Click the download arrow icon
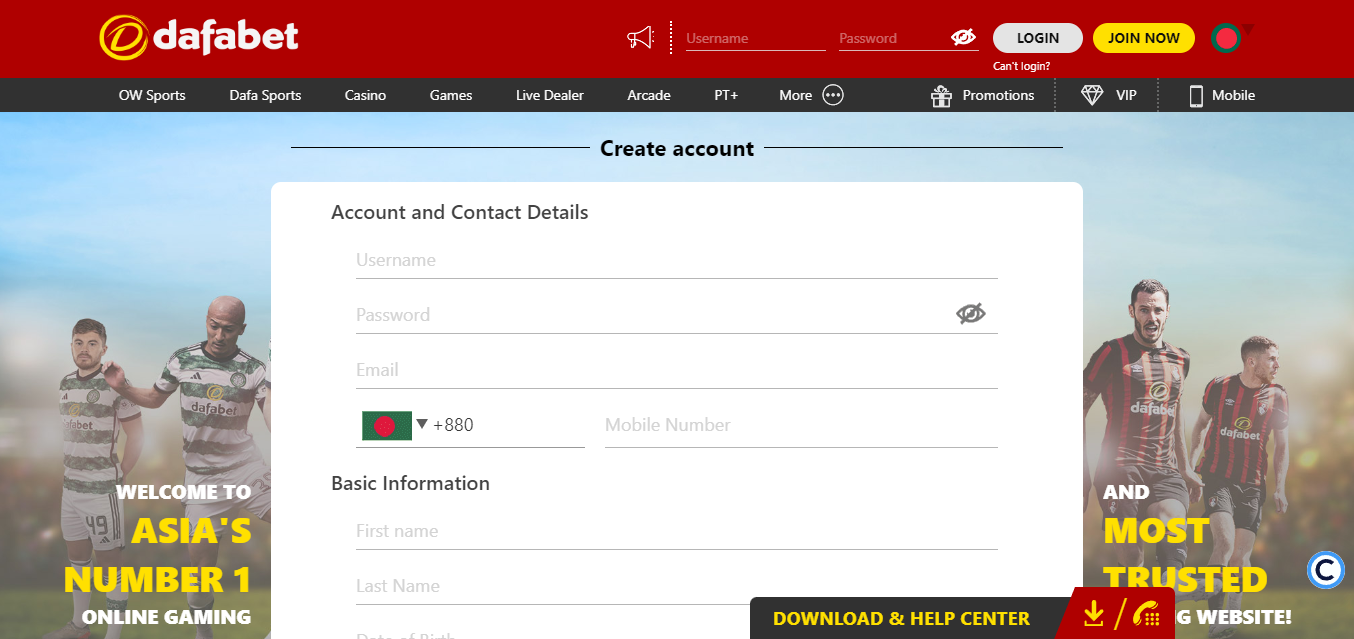Image resolution: width=1354 pixels, height=639 pixels. coord(1094,613)
